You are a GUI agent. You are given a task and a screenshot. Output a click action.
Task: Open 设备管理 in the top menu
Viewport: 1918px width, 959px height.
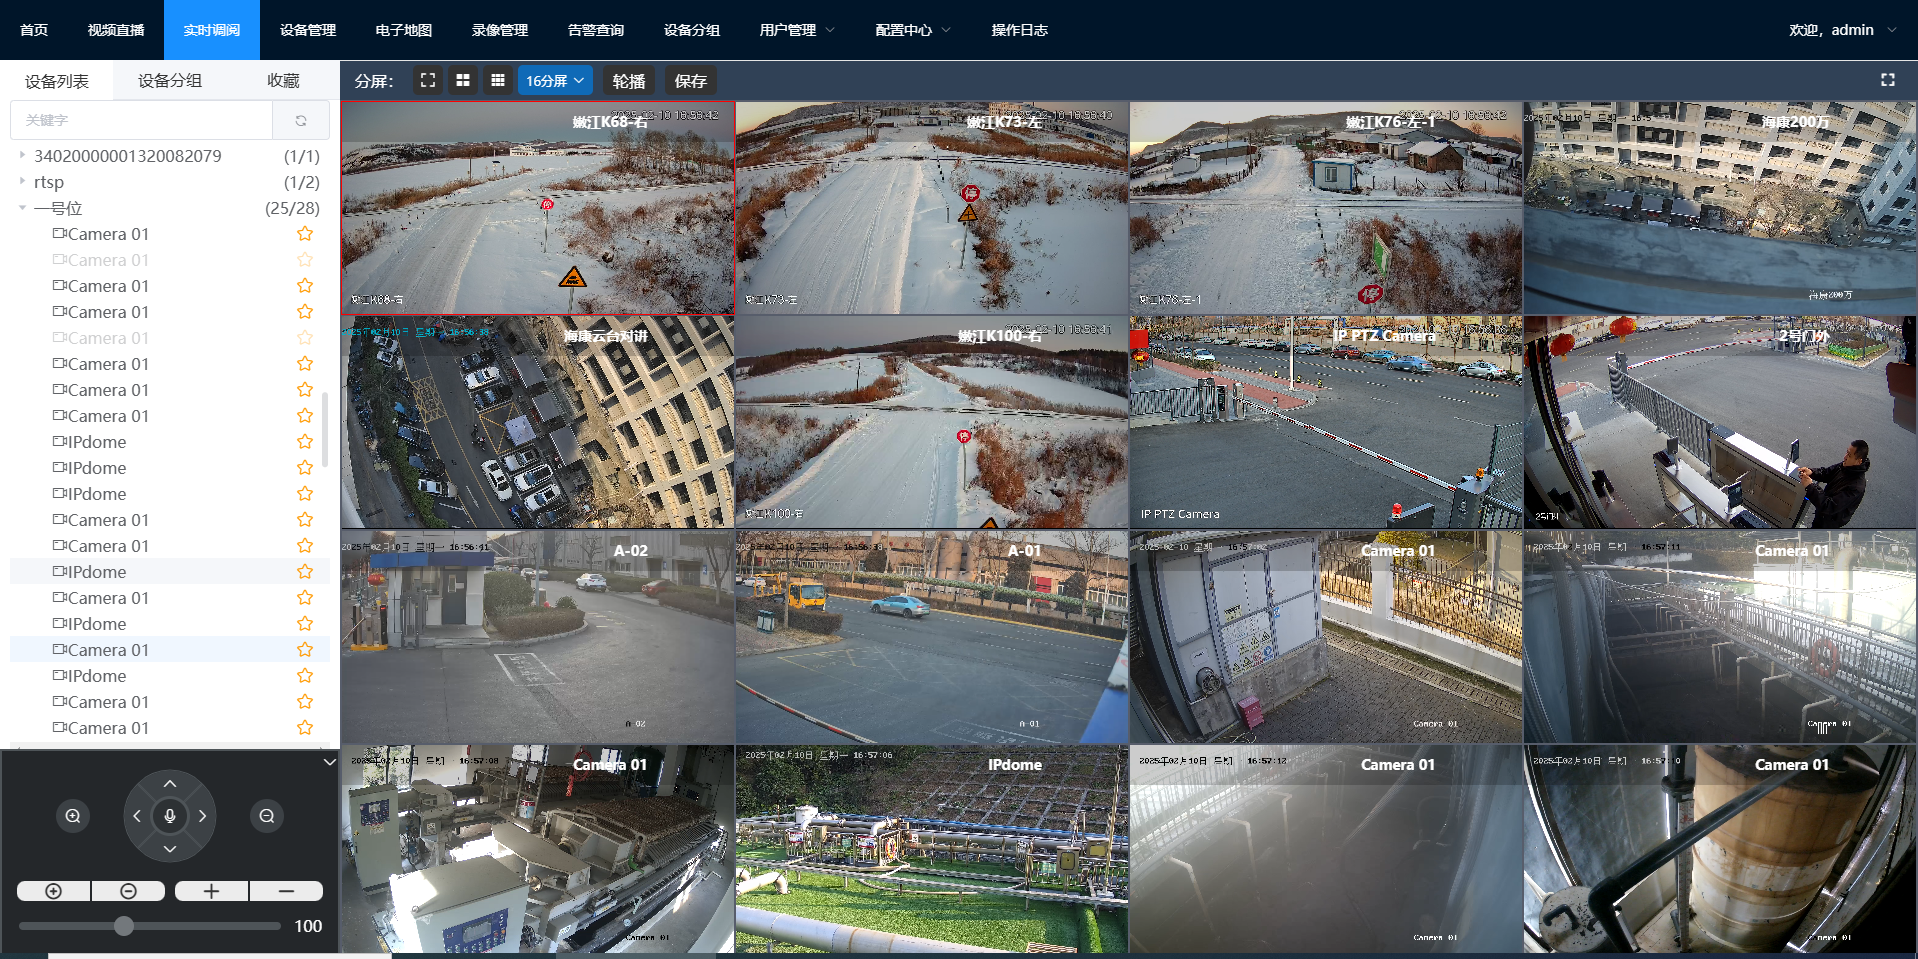point(308,30)
